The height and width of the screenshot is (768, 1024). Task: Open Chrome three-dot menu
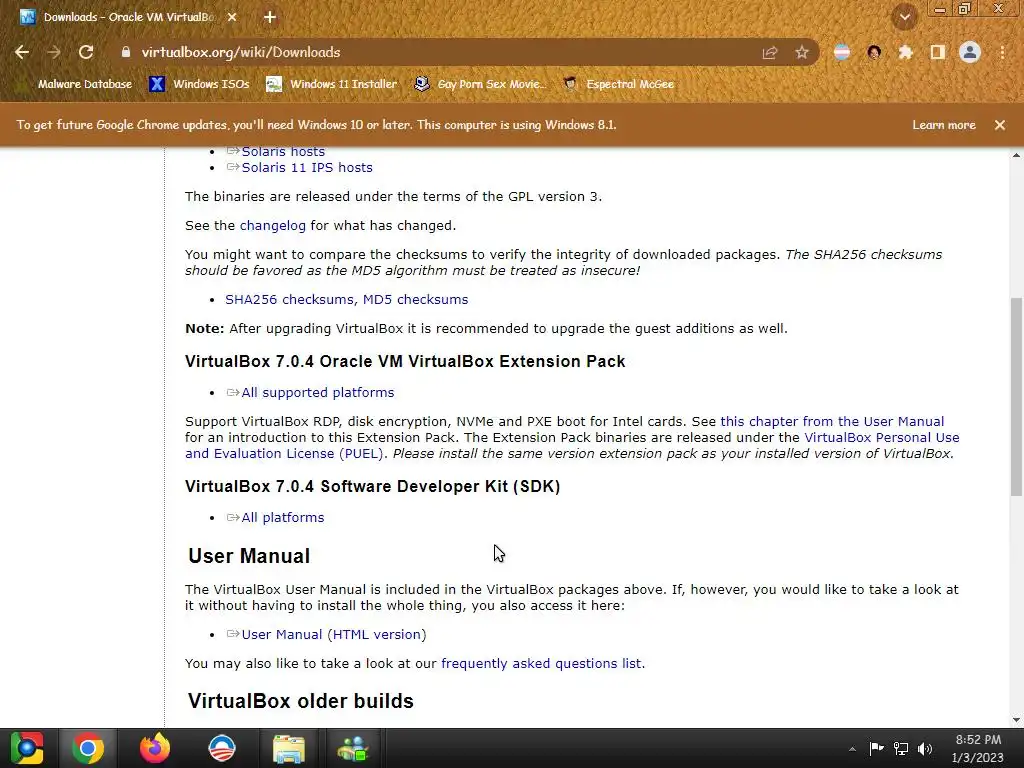coord(1002,52)
